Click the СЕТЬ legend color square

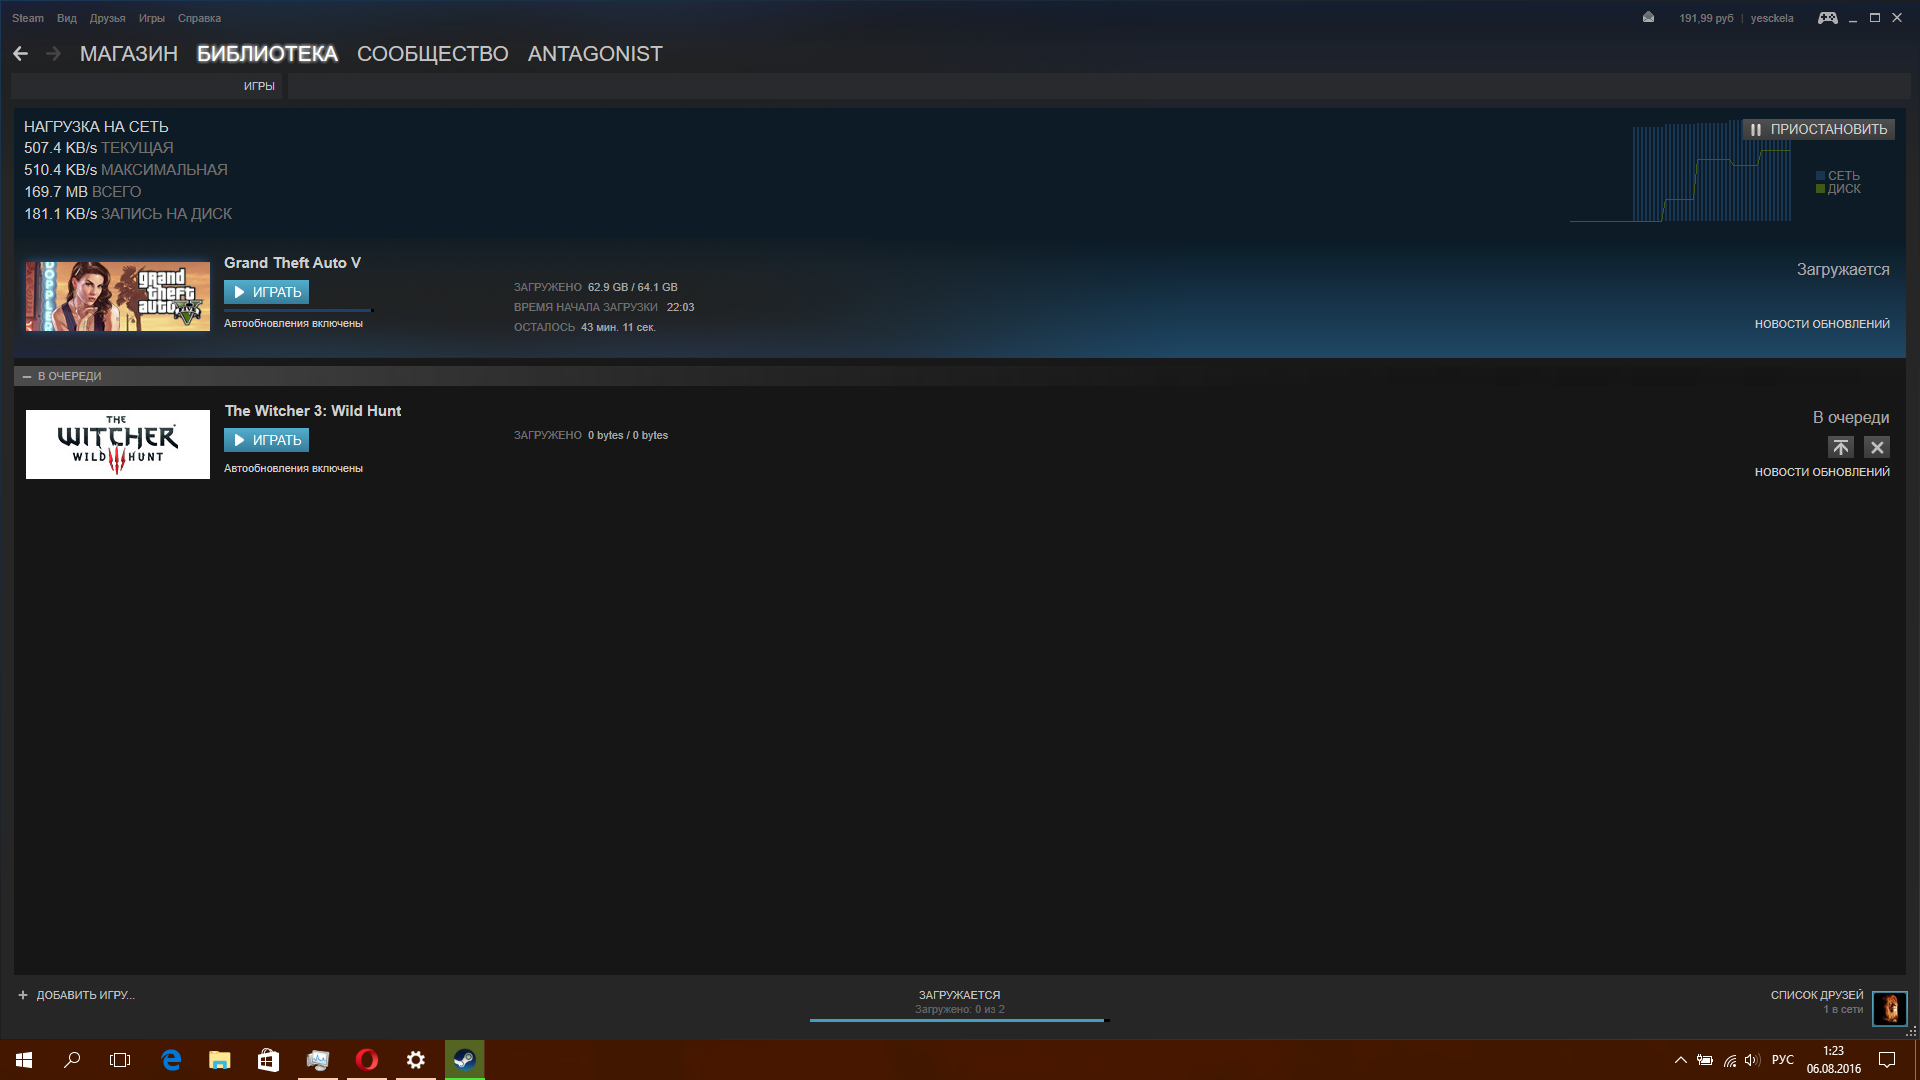[x=1821, y=176]
